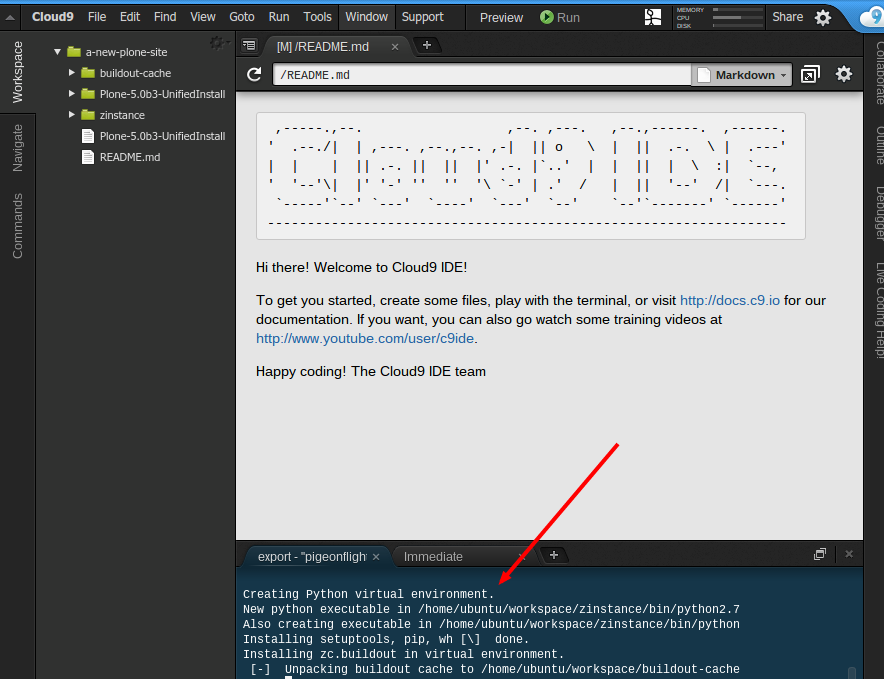The width and height of the screenshot is (884, 679).
Task: Click the DISK usage bar
Action: pos(736,25)
